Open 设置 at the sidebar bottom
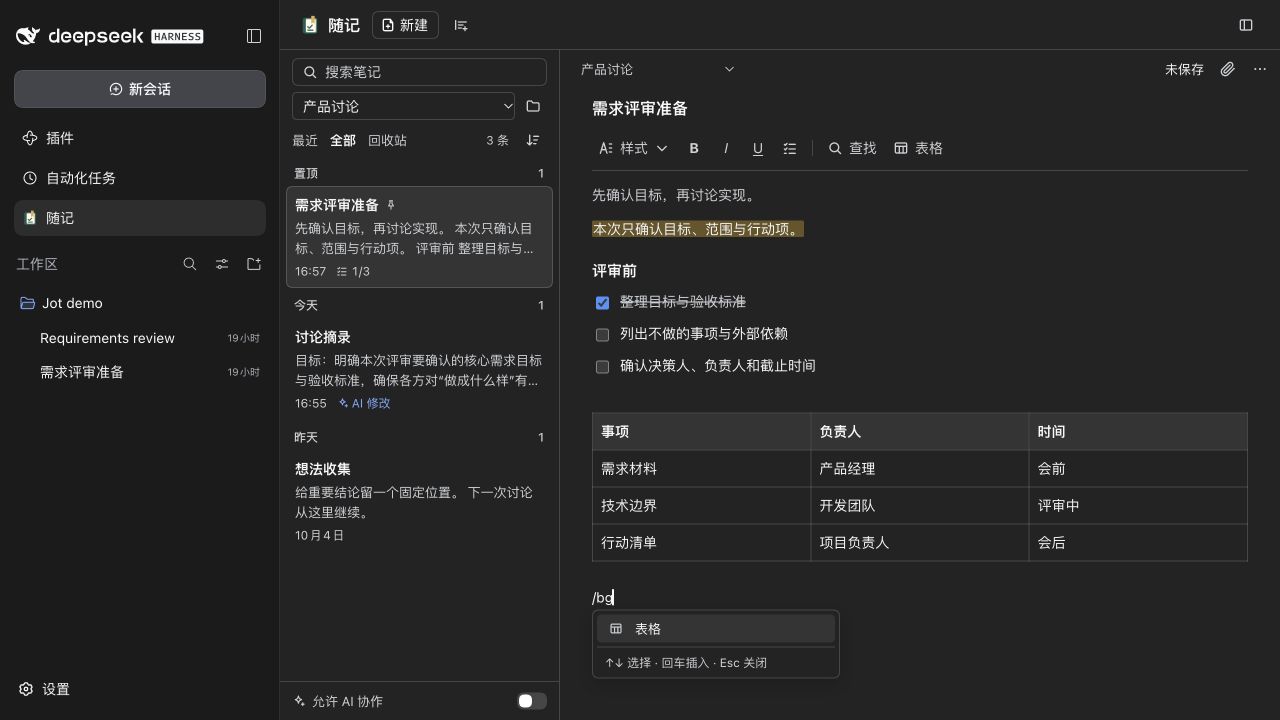Viewport: 1280px width, 720px height. [45, 689]
